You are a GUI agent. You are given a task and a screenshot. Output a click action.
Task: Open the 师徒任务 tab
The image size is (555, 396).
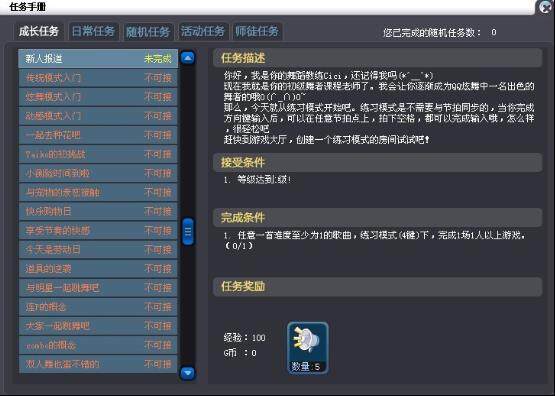tap(257, 31)
